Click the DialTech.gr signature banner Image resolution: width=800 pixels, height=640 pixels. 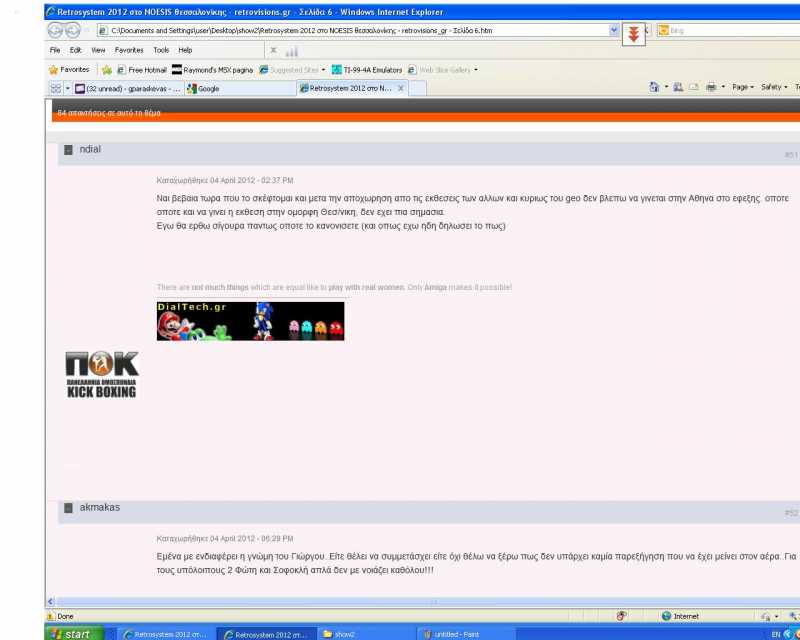250,321
